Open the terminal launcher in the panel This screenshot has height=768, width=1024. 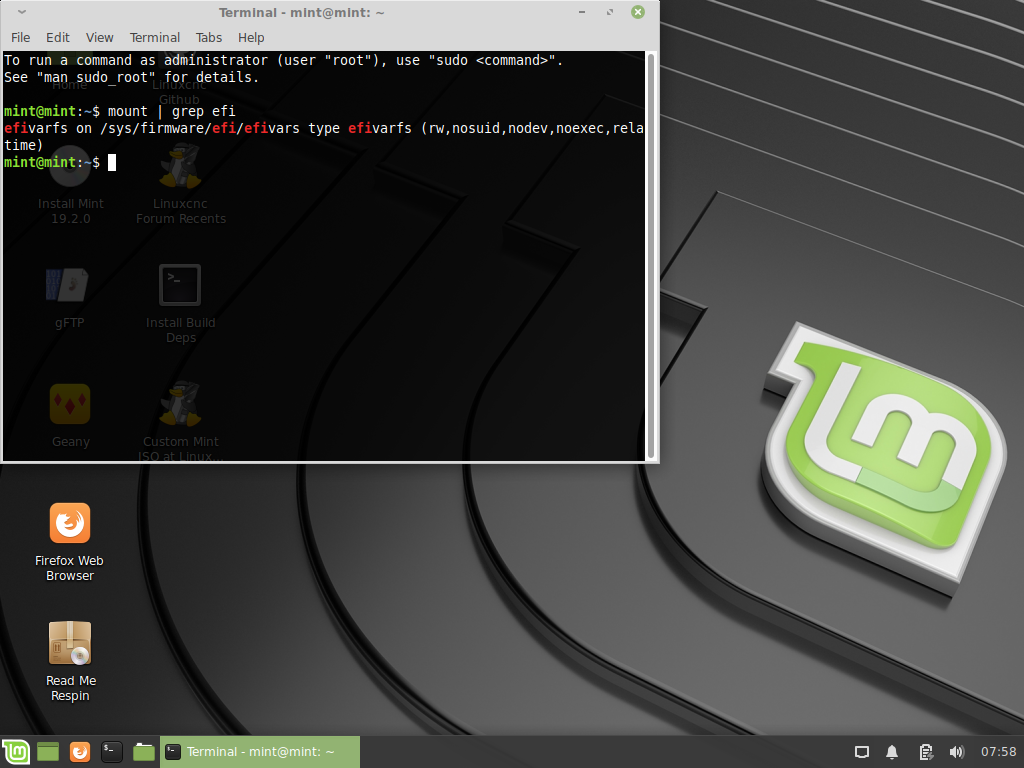[x=112, y=752]
